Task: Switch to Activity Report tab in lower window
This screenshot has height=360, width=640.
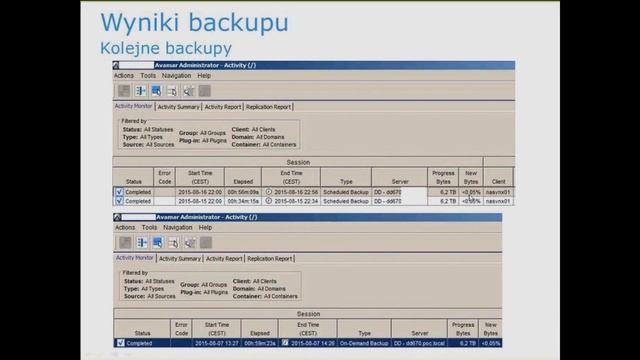Action: [224, 259]
